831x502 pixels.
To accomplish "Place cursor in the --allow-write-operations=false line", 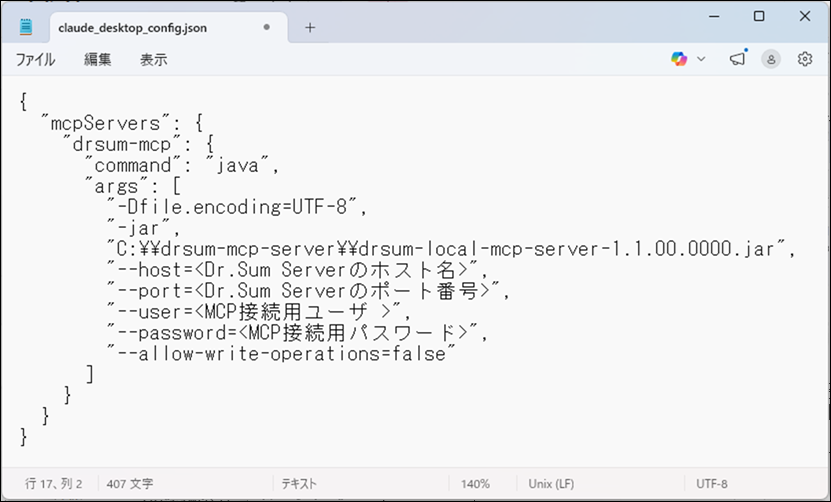I will pos(281,354).
